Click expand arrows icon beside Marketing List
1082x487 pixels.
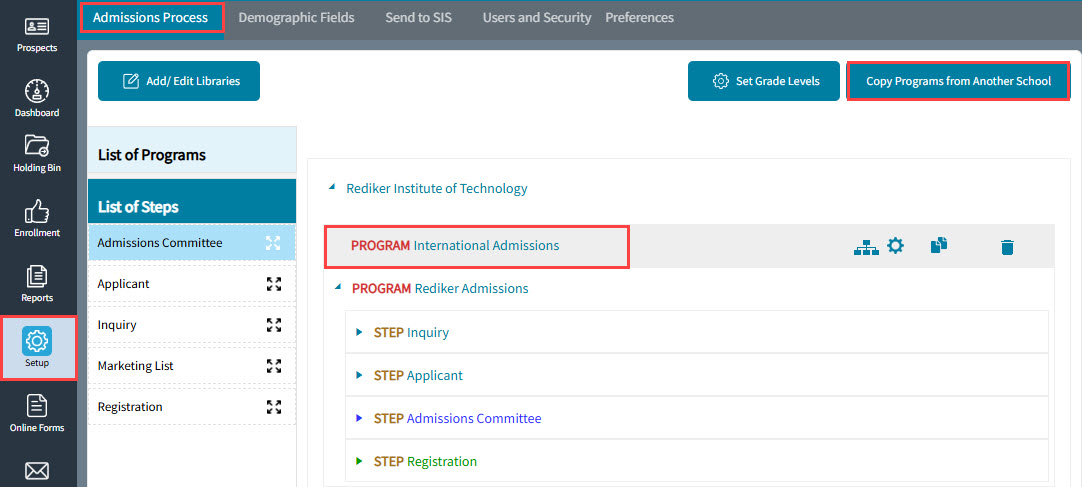click(x=274, y=366)
